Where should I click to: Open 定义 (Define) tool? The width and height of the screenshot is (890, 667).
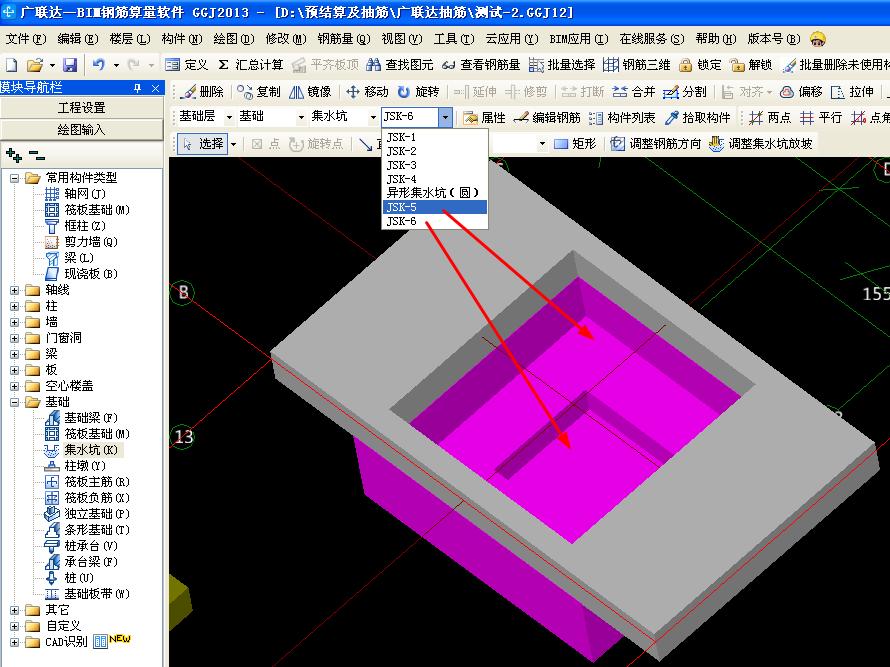[187, 65]
